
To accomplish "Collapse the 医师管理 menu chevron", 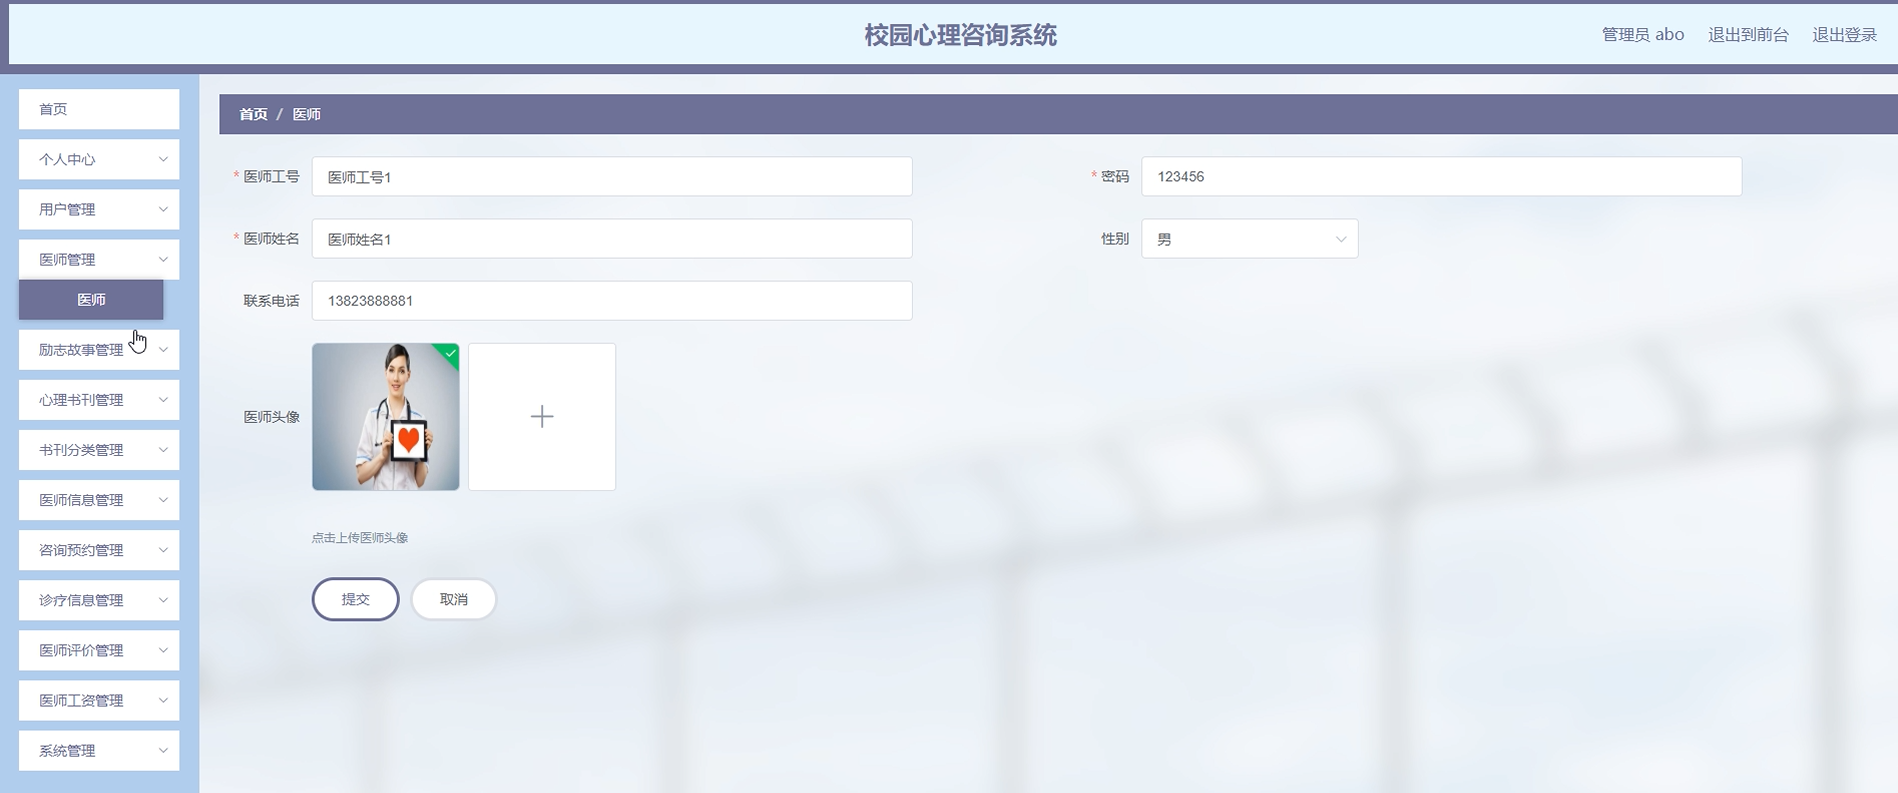I will [163, 259].
